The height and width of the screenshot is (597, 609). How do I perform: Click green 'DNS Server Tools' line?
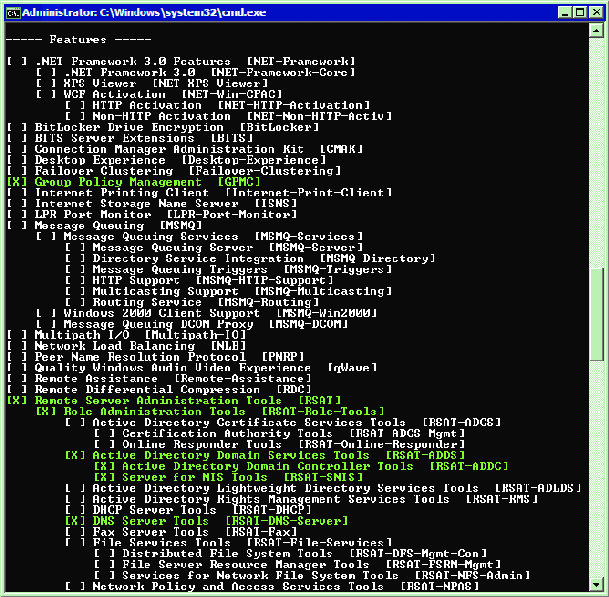pos(207,521)
